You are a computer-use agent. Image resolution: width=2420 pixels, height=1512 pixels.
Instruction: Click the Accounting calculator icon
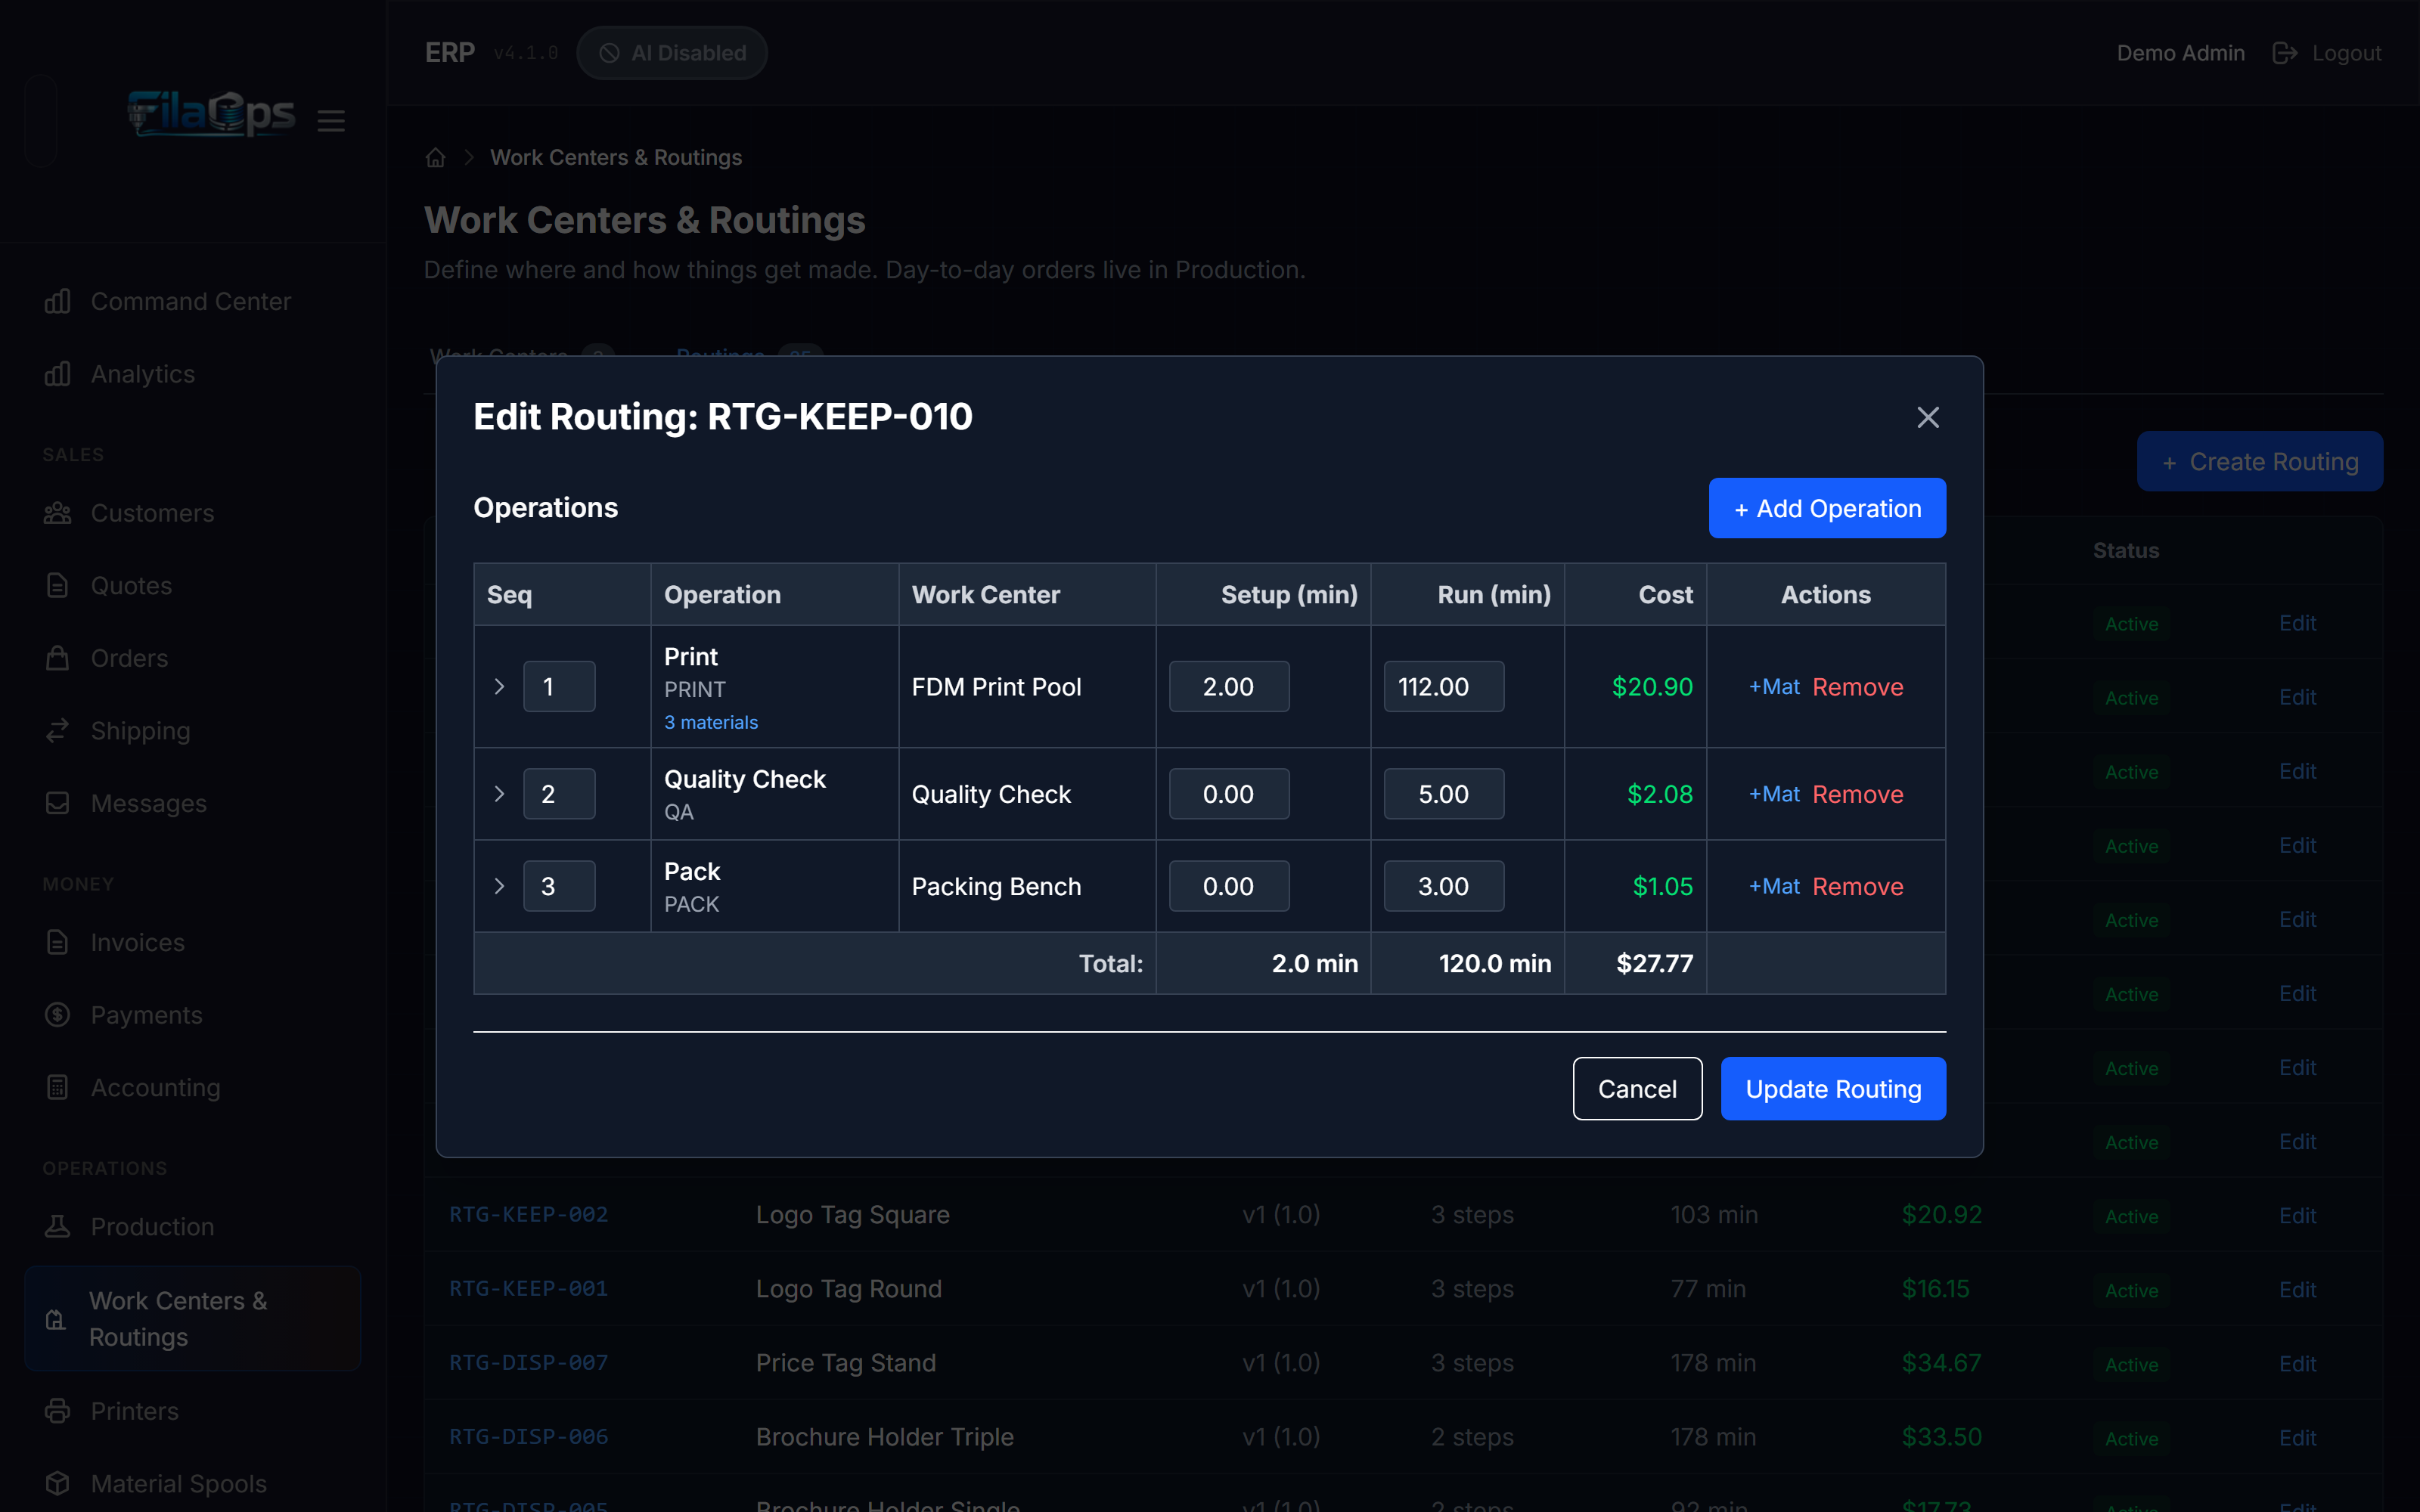pyautogui.click(x=57, y=1087)
